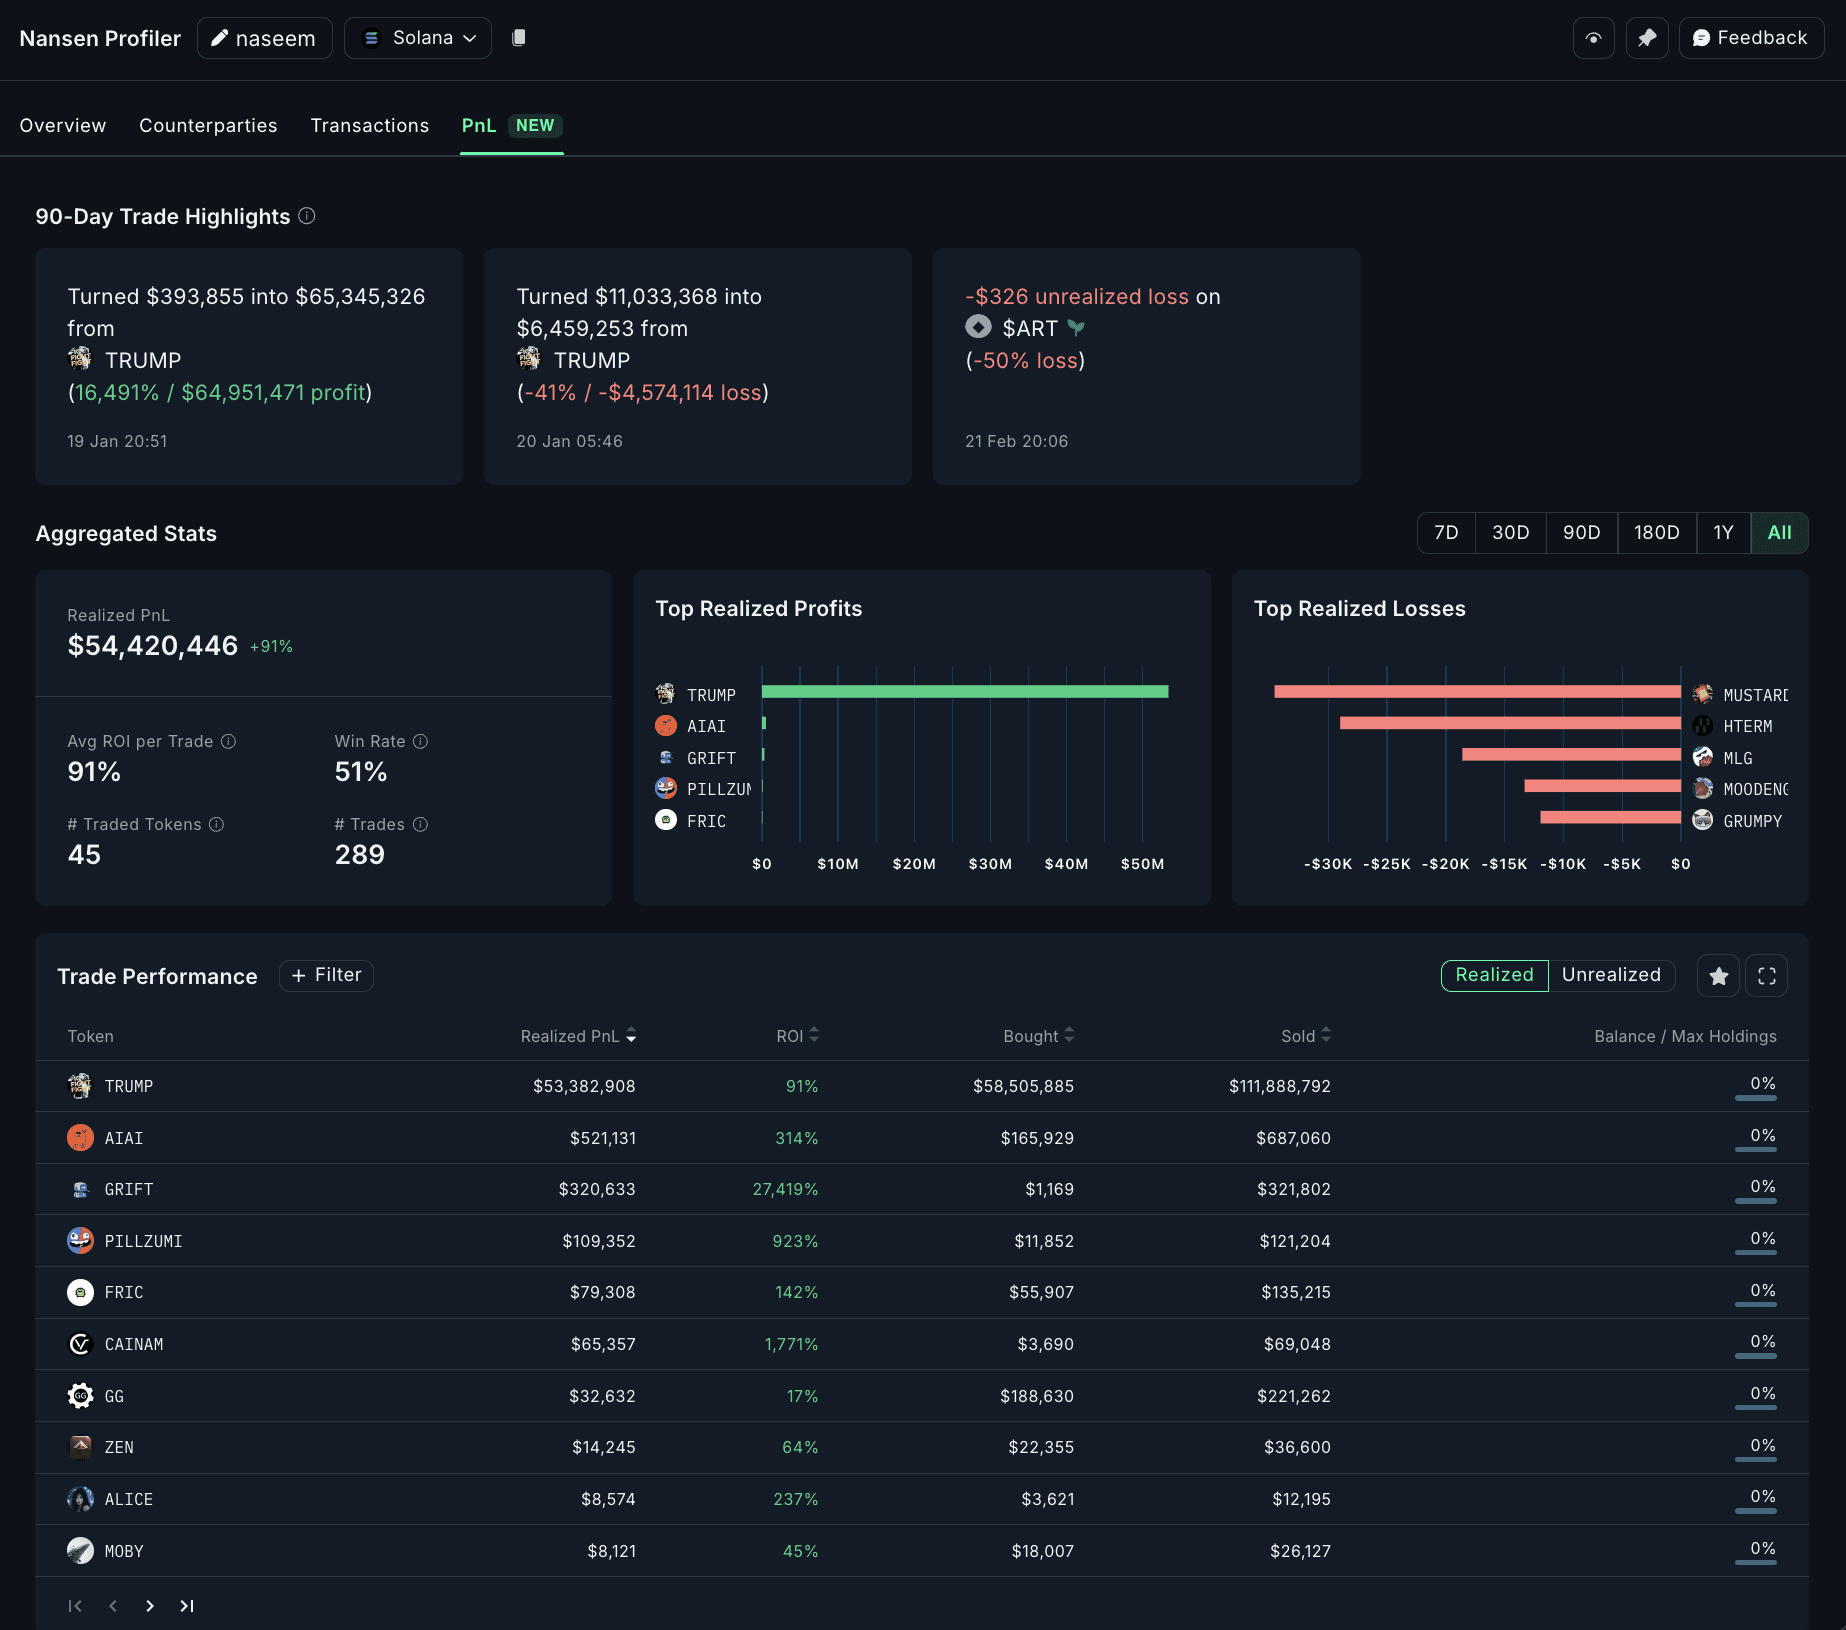Go to previous page of table
The height and width of the screenshot is (1630, 1846).
point(113,1606)
